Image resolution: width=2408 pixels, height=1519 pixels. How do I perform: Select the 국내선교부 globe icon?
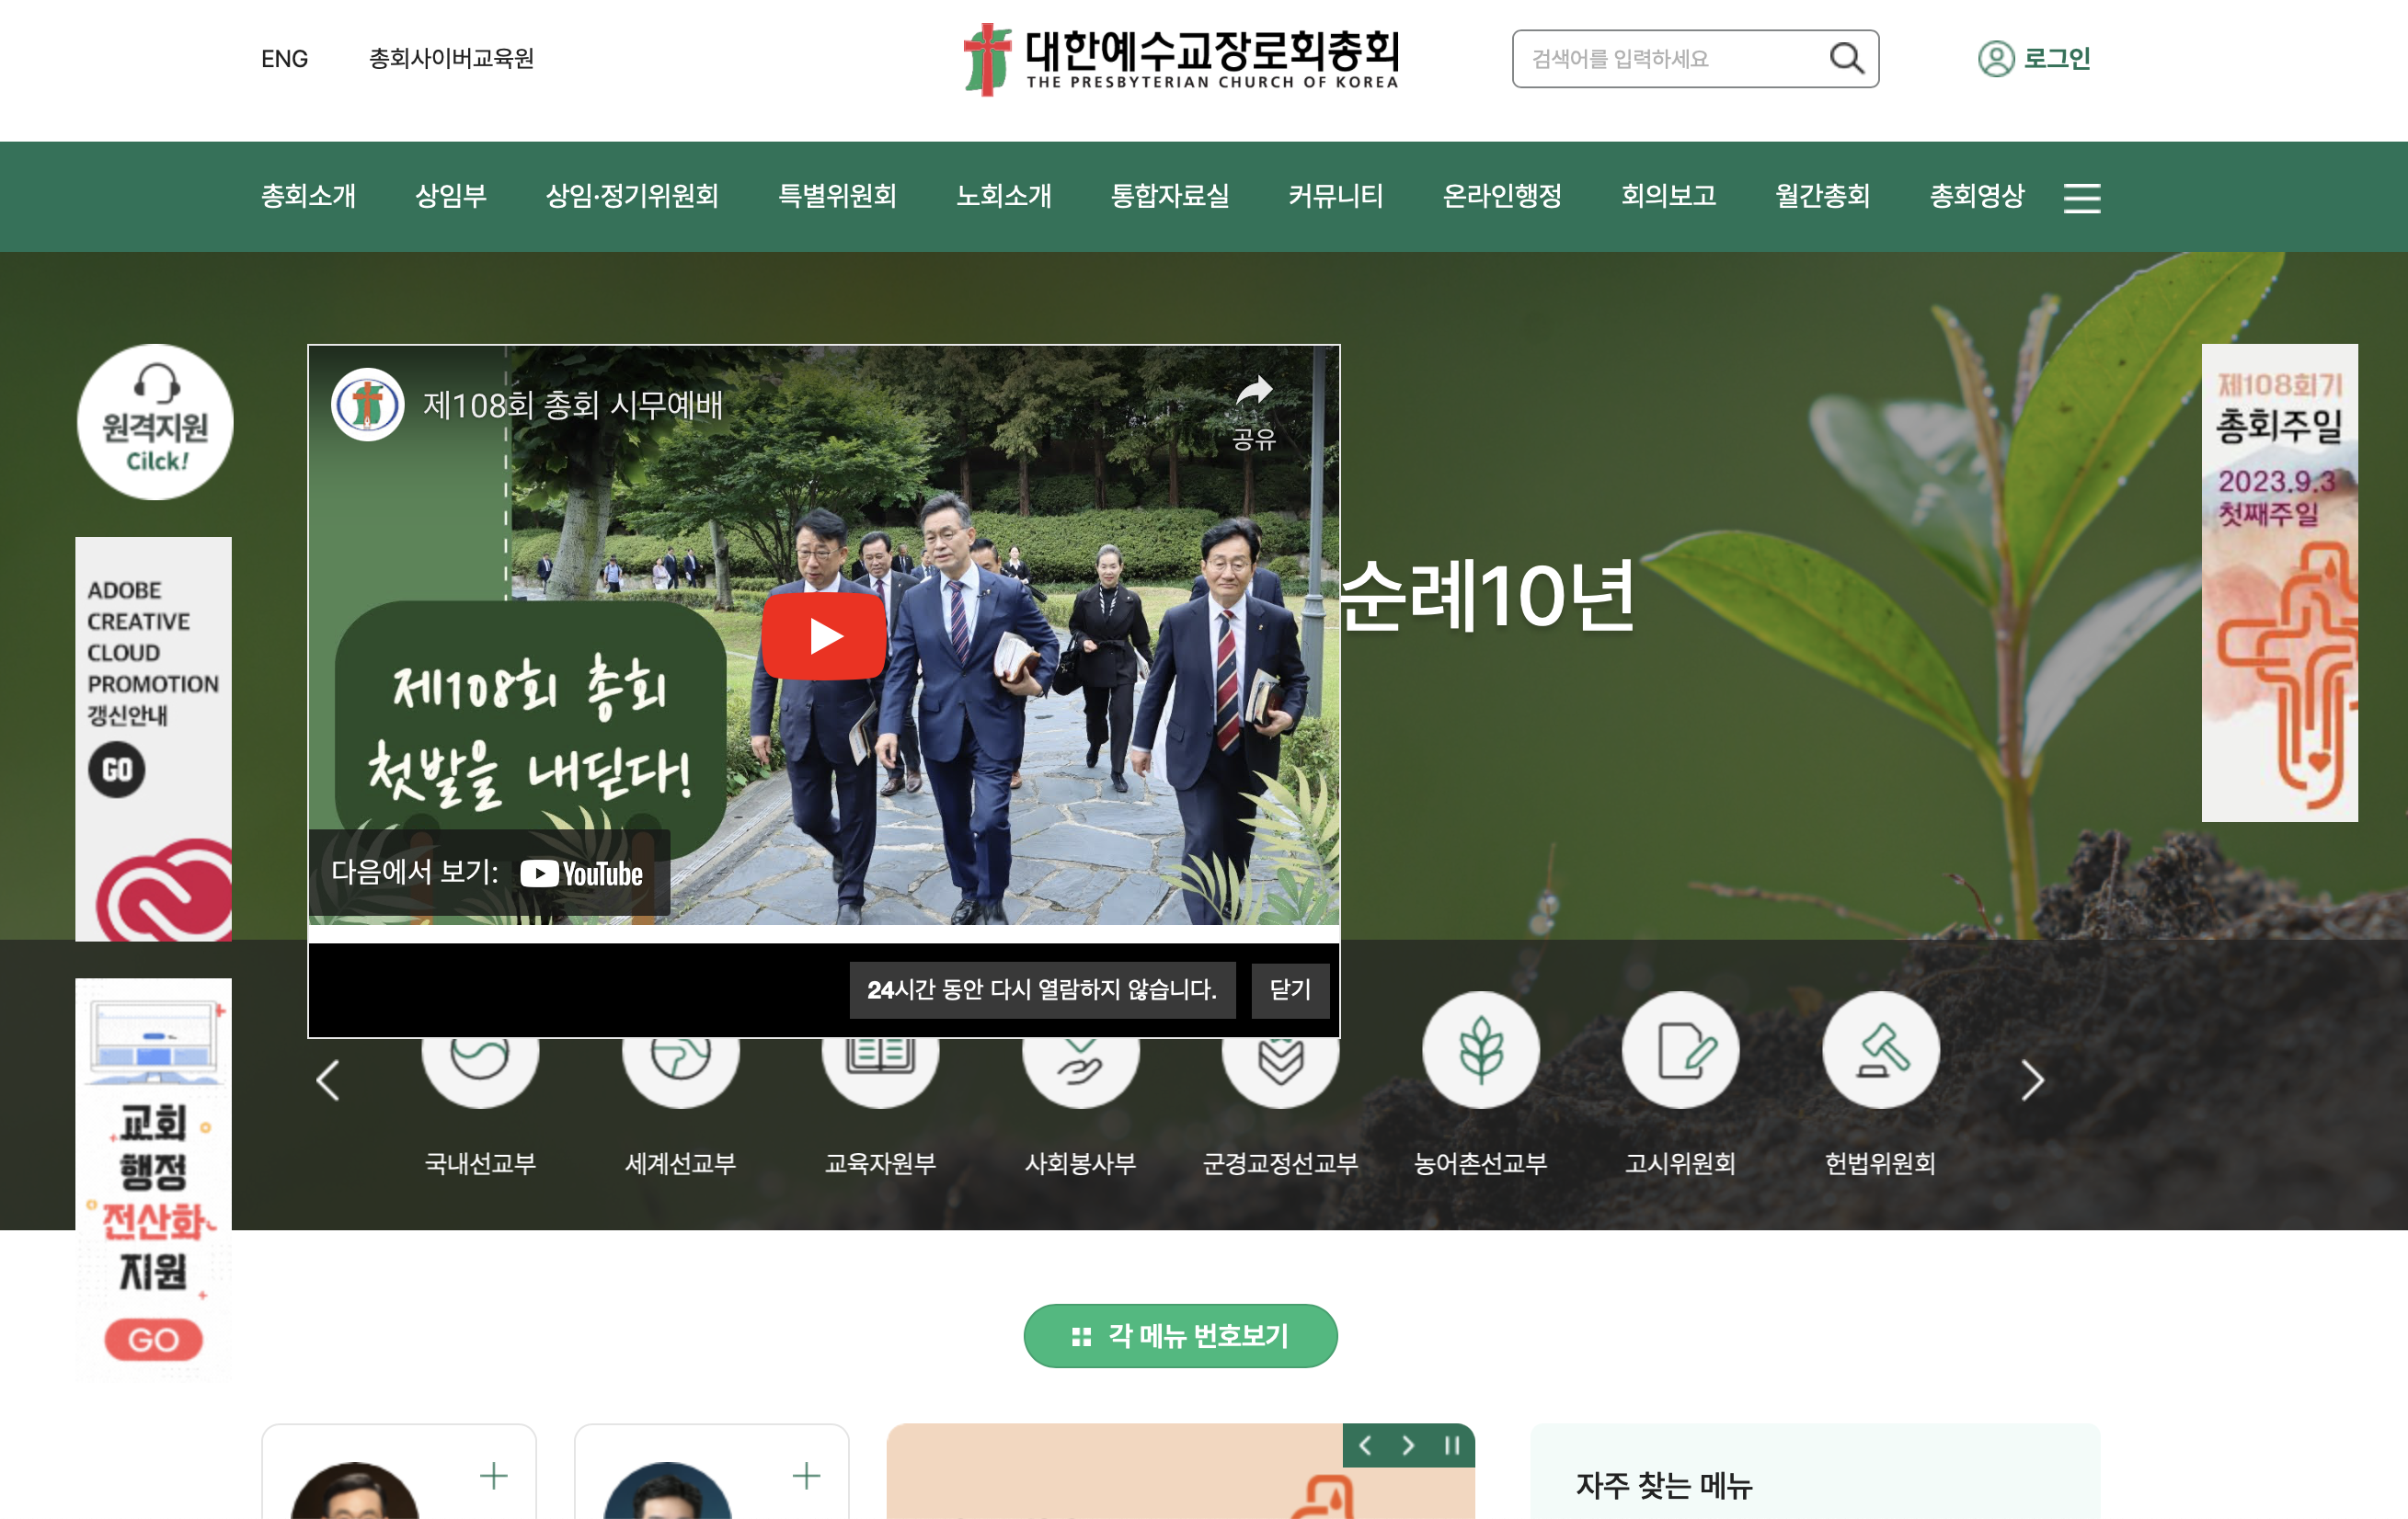480,1050
